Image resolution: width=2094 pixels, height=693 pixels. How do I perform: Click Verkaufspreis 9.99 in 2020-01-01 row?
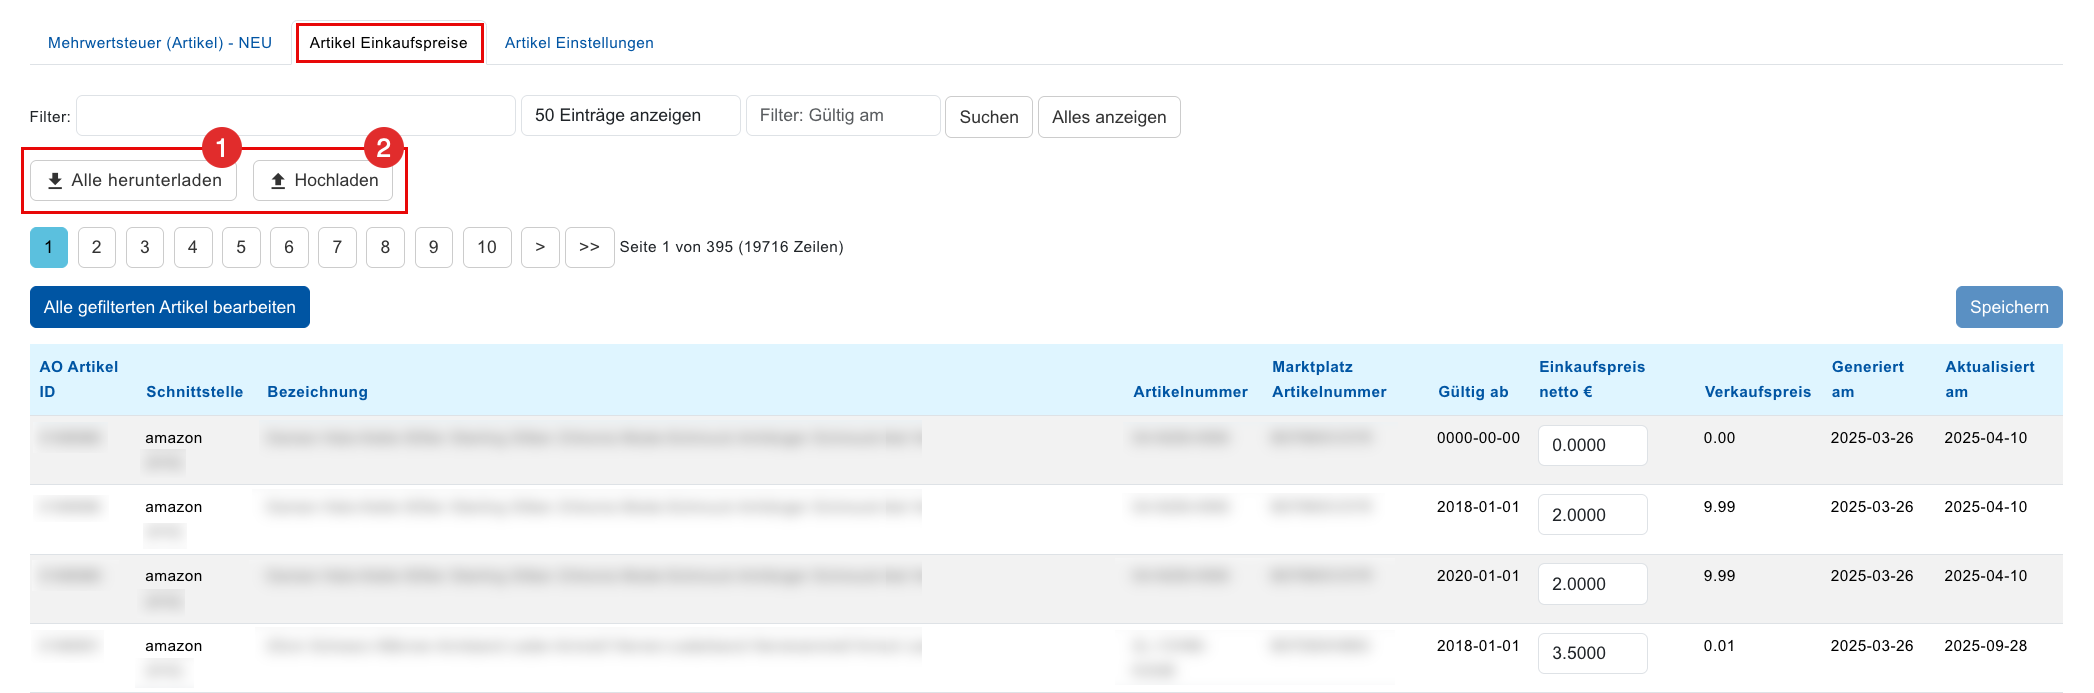(x=1719, y=576)
